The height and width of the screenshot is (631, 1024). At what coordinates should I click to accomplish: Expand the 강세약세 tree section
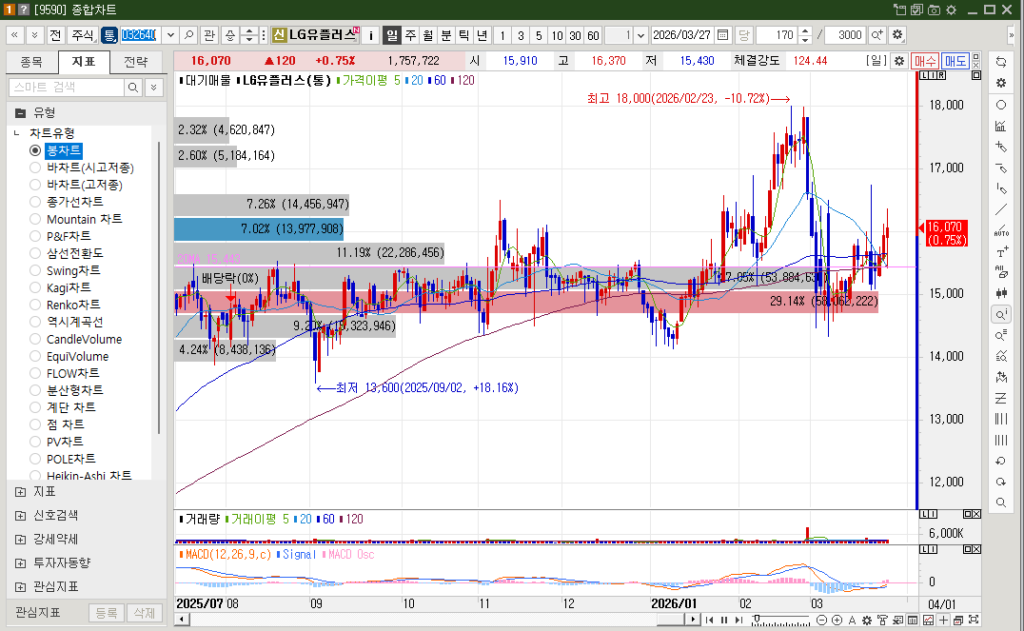[x=21, y=539]
